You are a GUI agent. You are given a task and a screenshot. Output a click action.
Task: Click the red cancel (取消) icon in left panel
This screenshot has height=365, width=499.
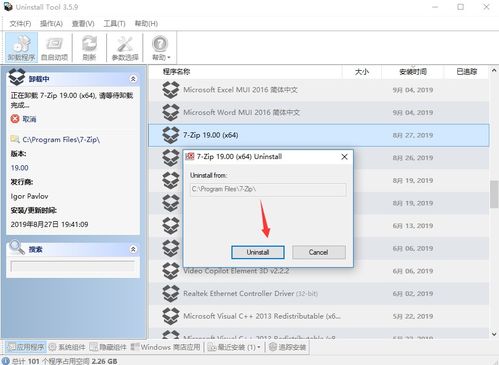(x=15, y=119)
